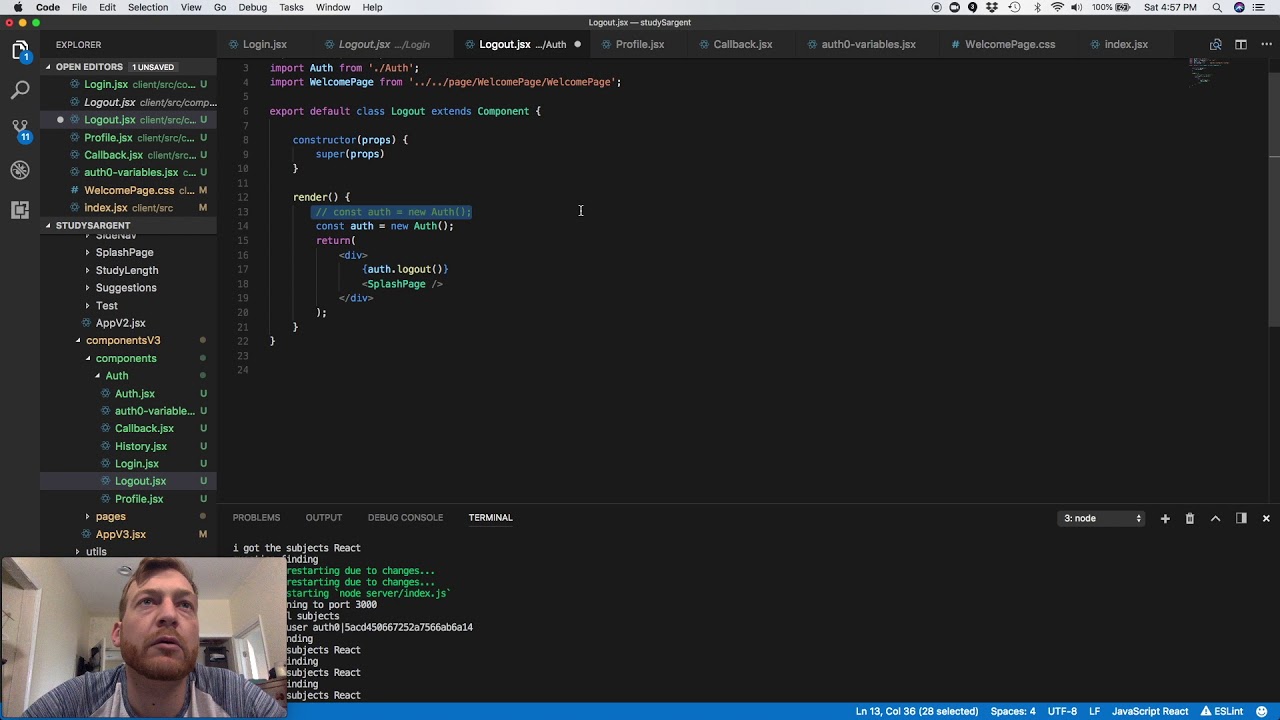Open Siri from the macOS menu bar
1280x720 pixels.
(1240, 7)
